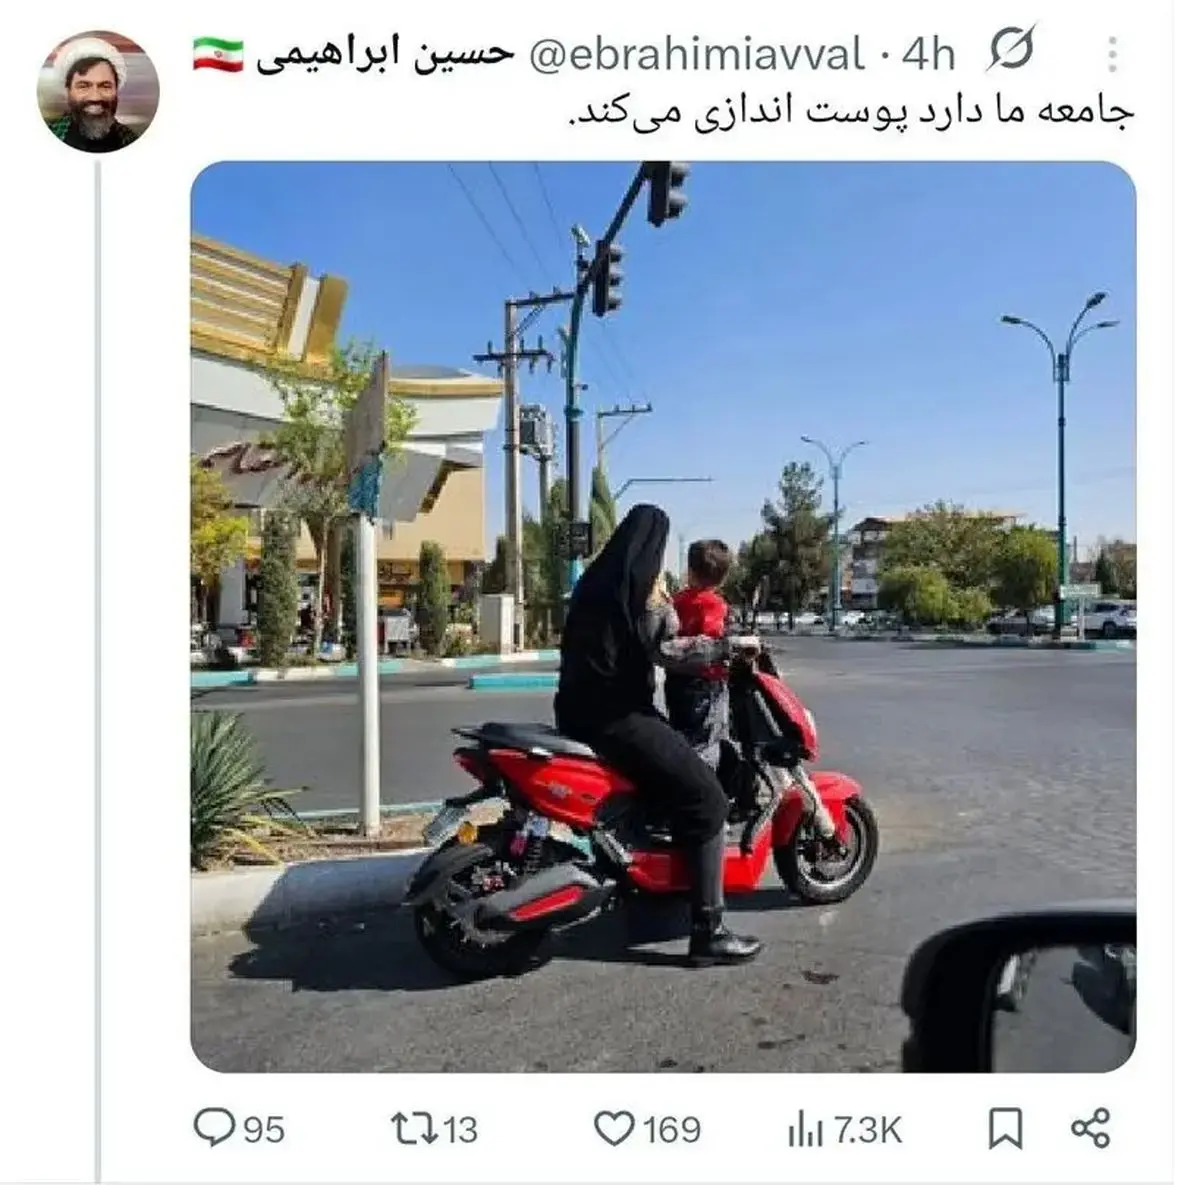Open the @ebrahimiavval handle link
Screen dimensions: 1200x1185
pyautogui.click(x=695, y=55)
